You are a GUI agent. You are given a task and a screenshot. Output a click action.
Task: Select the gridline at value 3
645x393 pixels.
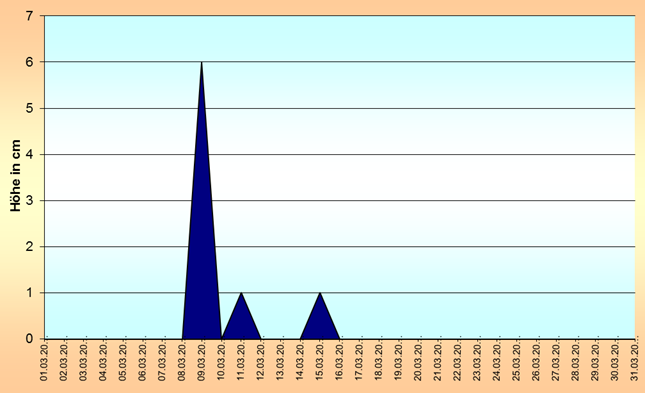(x=340, y=200)
